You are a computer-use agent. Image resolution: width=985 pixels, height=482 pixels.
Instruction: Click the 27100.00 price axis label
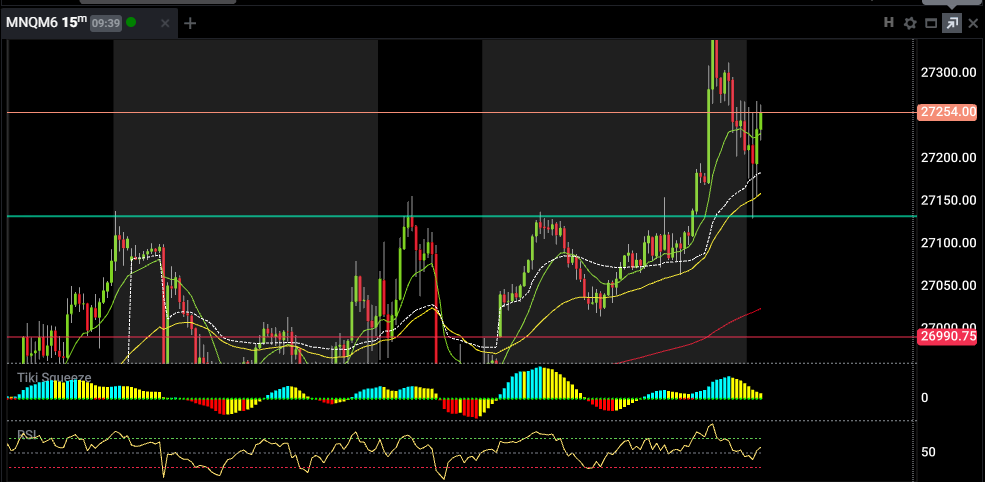click(x=949, y=243)
